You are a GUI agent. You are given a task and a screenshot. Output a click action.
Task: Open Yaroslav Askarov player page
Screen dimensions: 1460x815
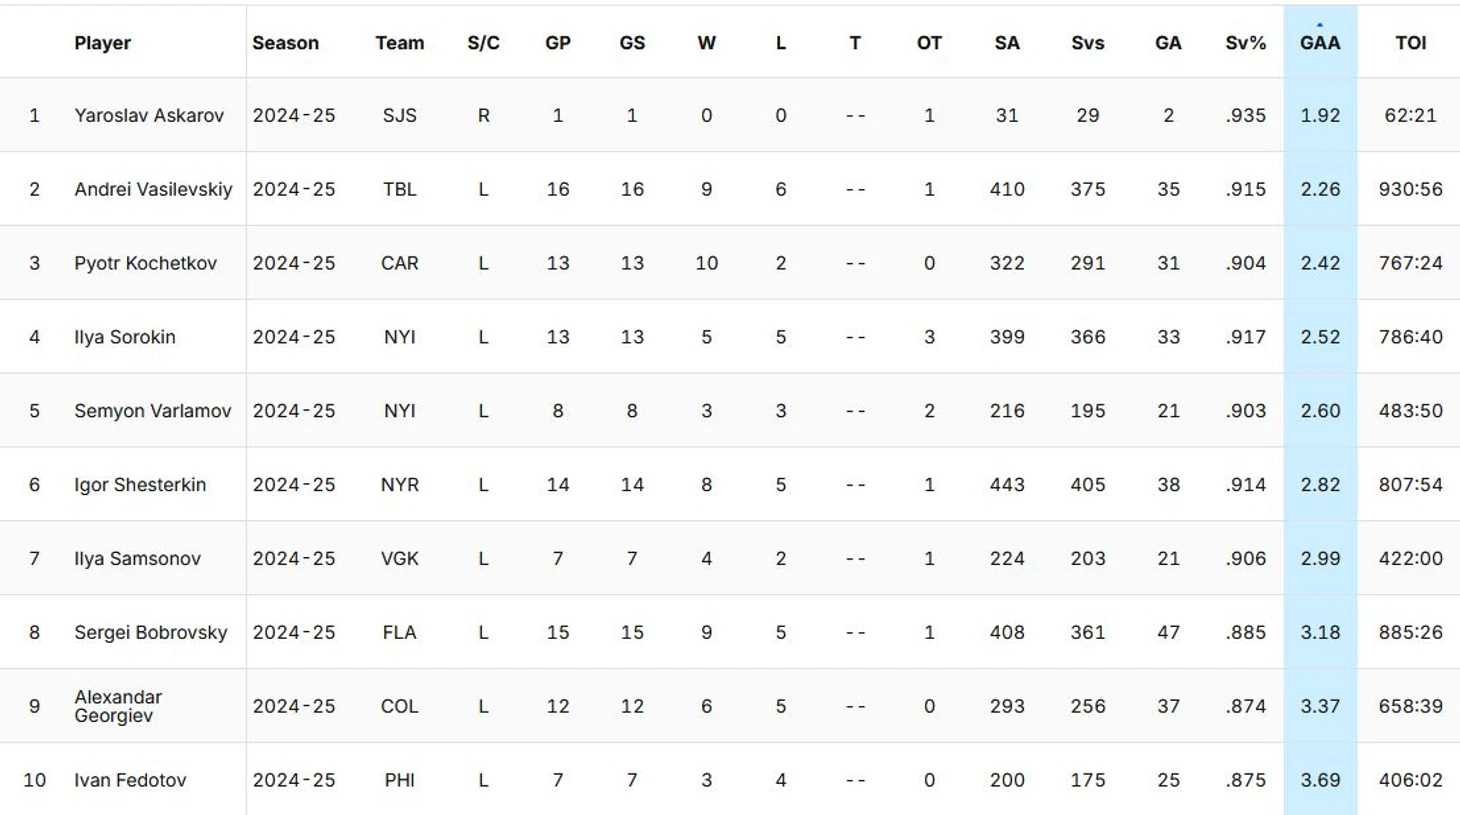149,115
